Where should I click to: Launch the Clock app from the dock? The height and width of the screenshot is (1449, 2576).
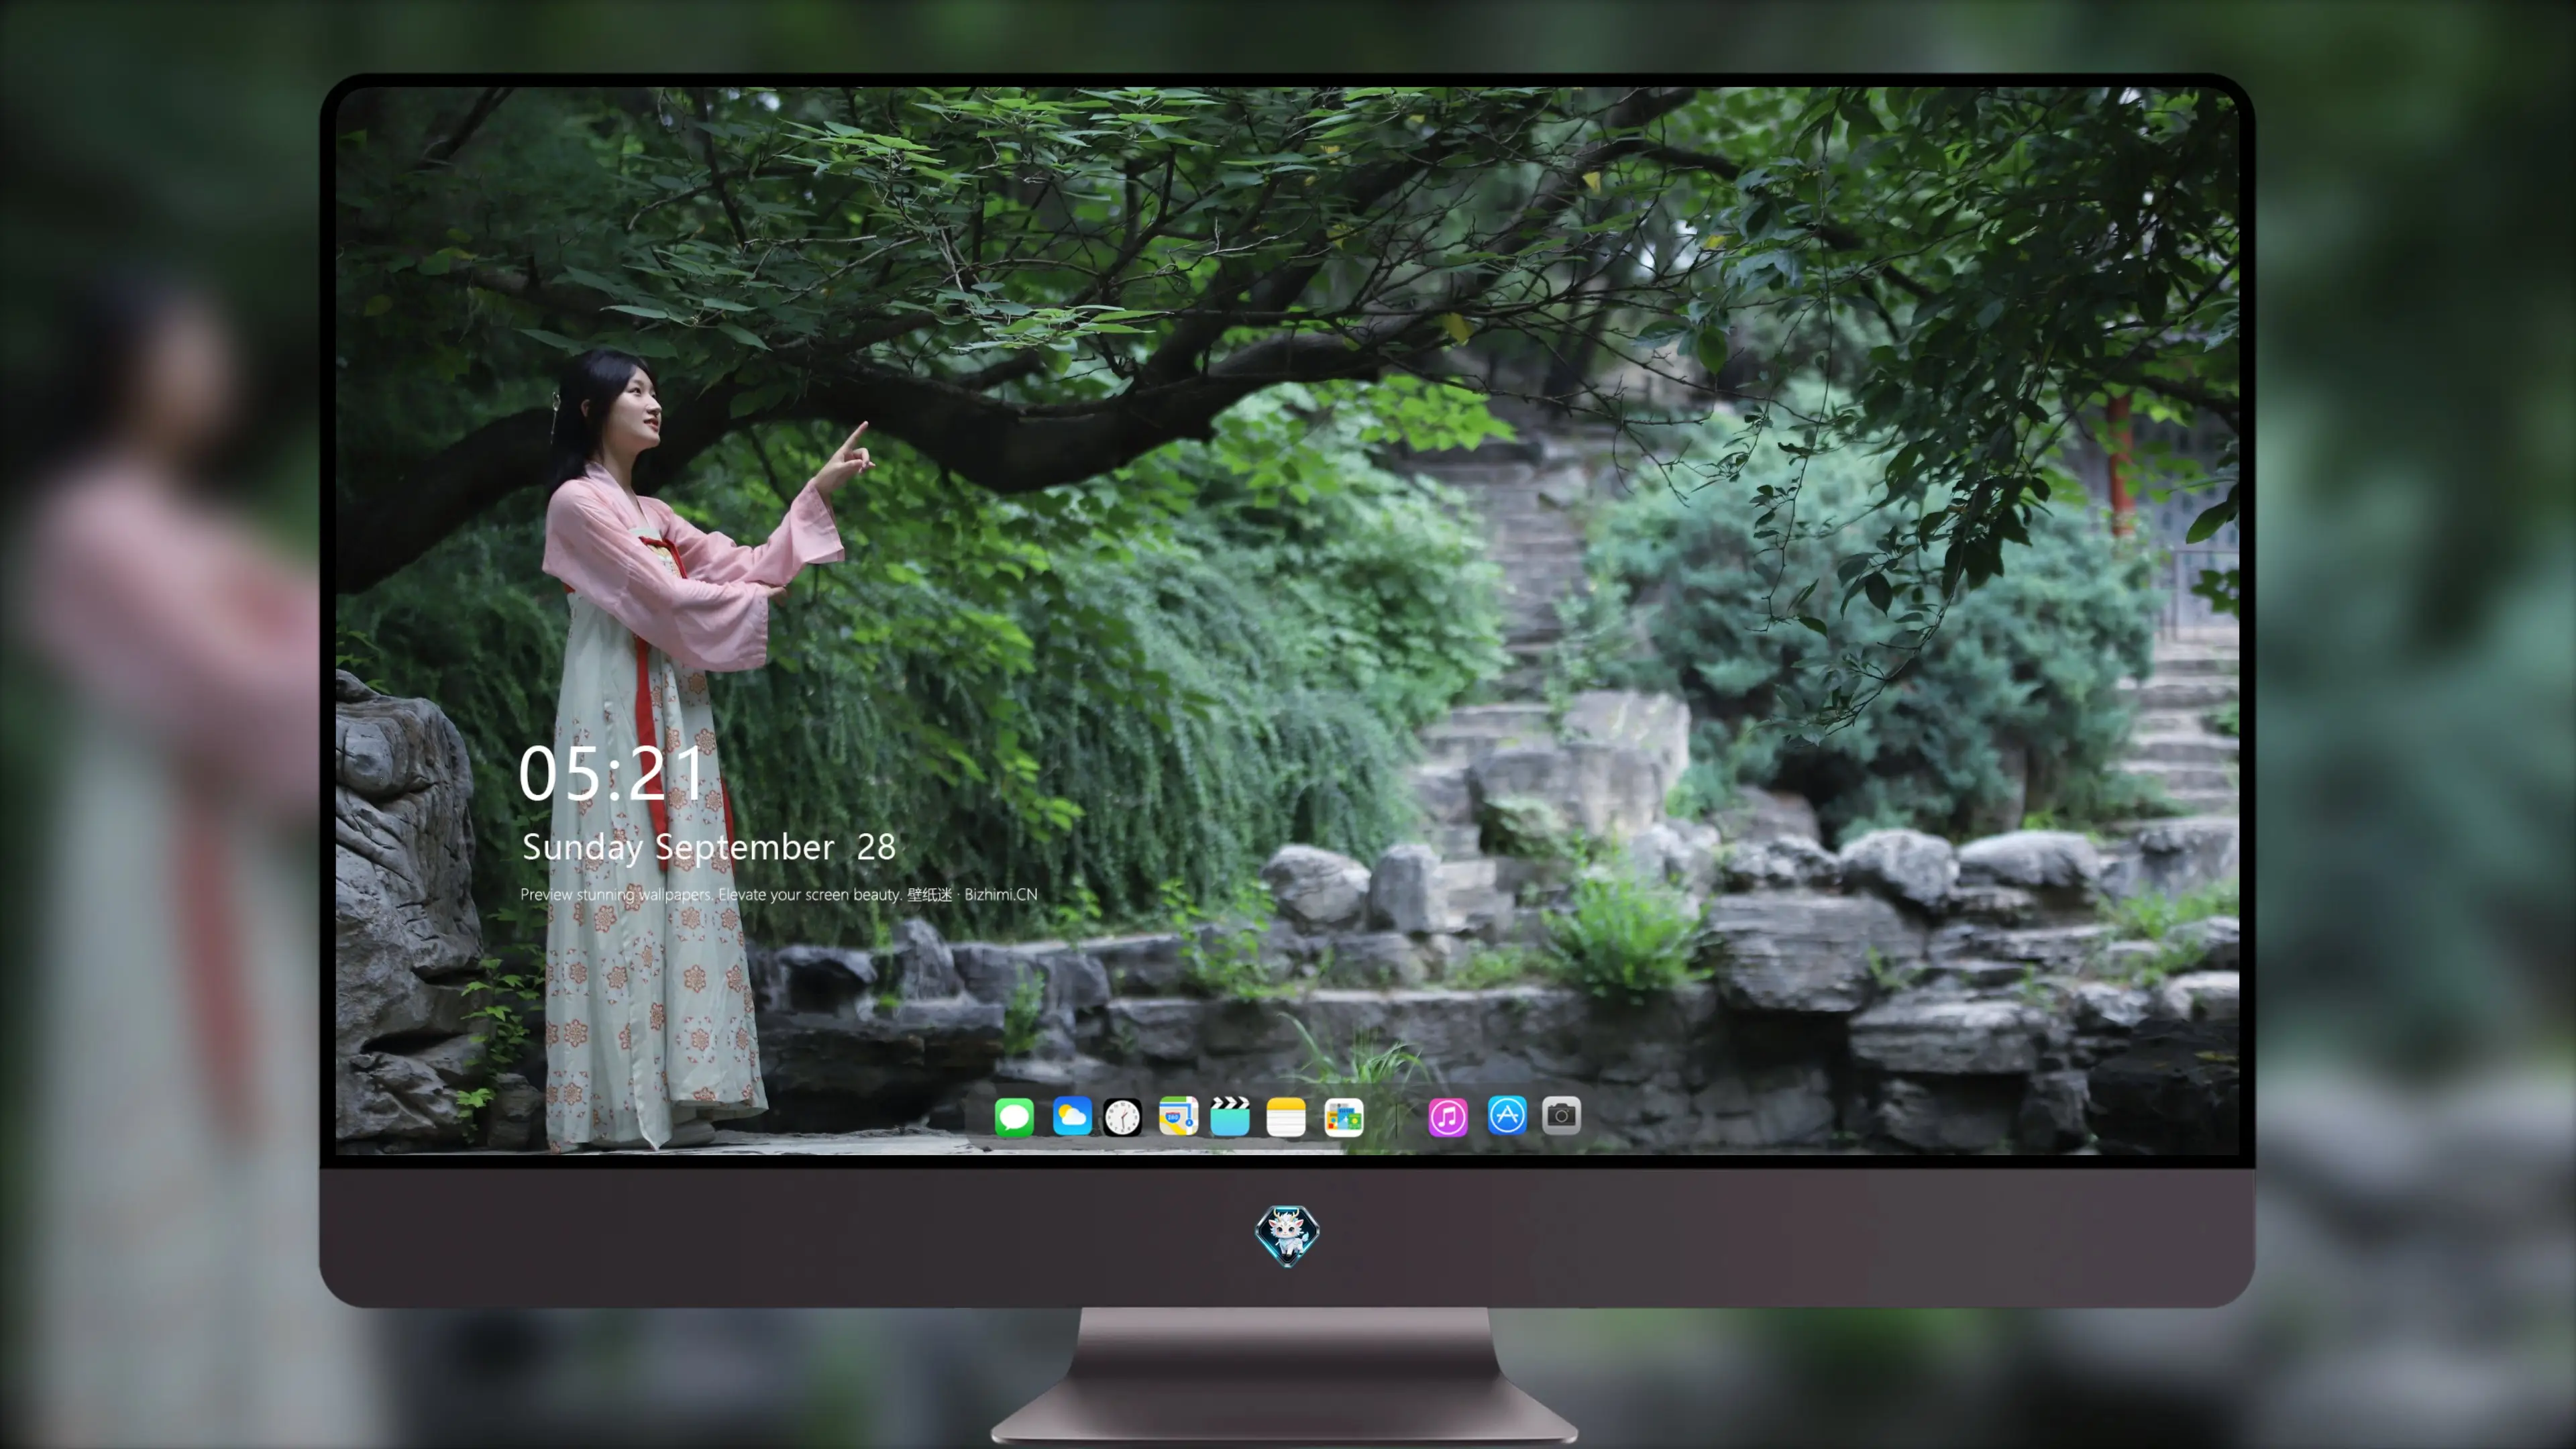[x=1122, y=1116]
